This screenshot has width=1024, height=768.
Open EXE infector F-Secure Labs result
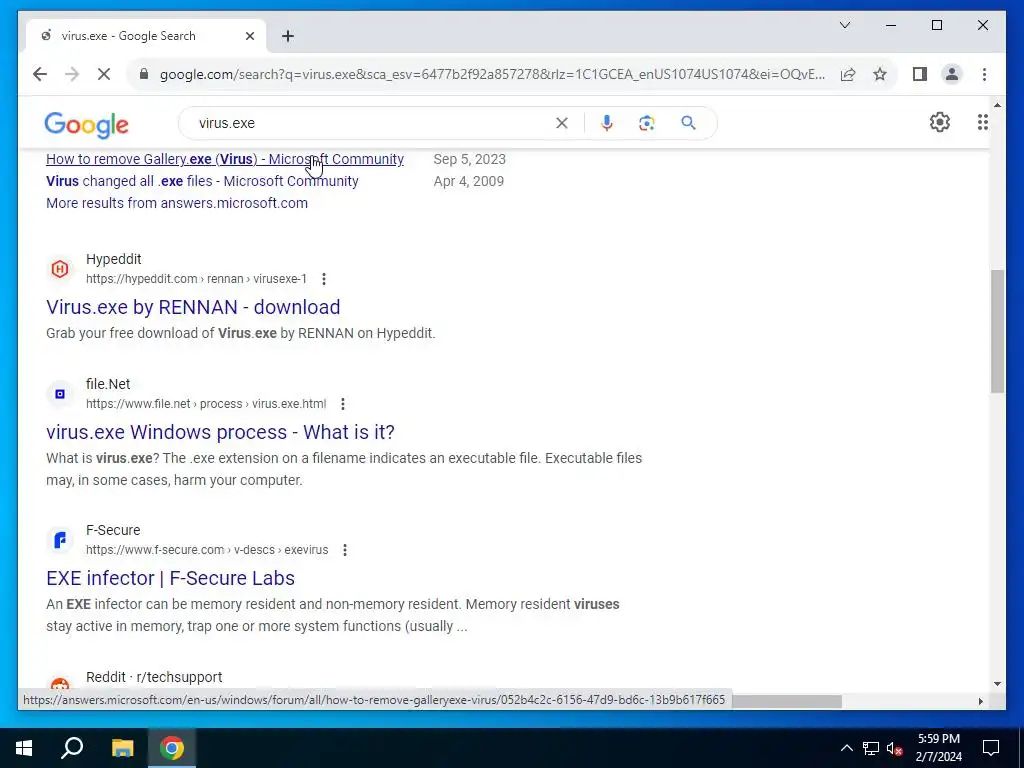(x=170, y=578)
